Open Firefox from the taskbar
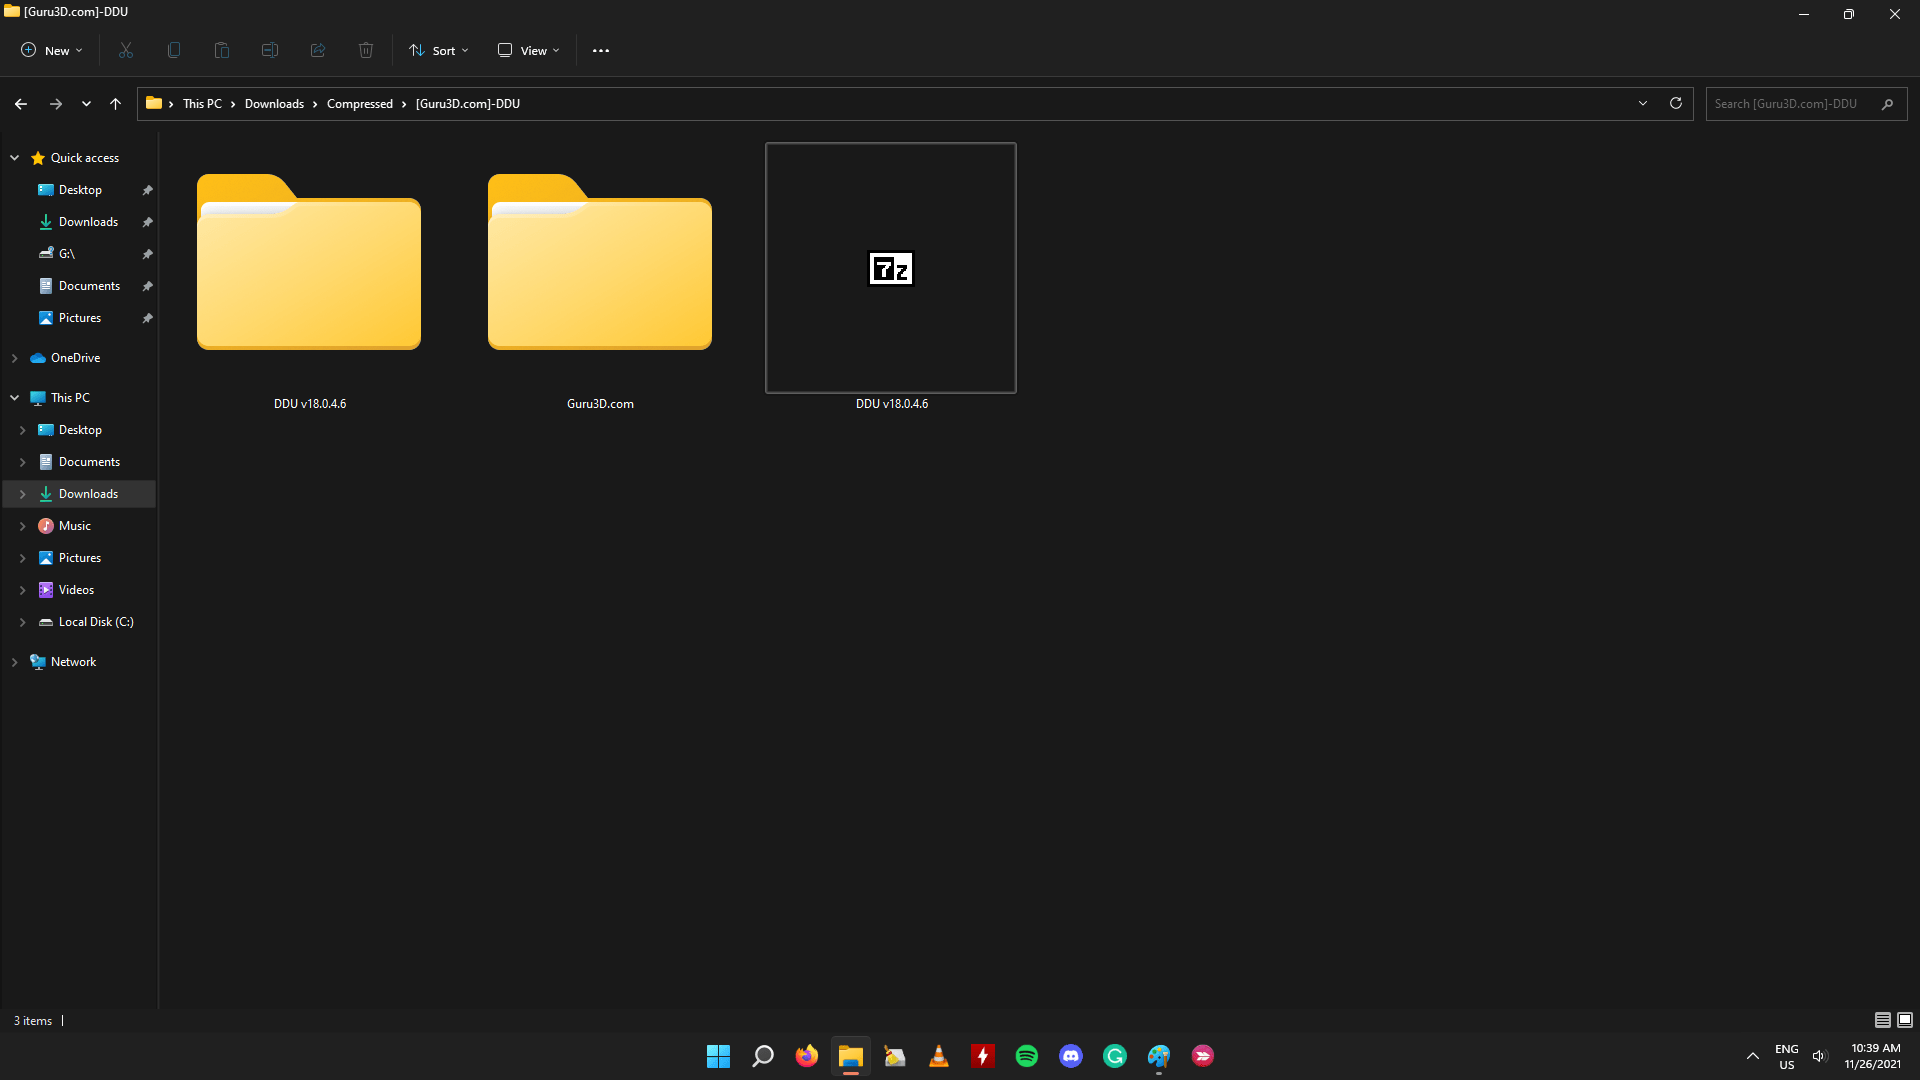The width and height of the screenshot is (1920, 1080). (x=806, y=1055)
